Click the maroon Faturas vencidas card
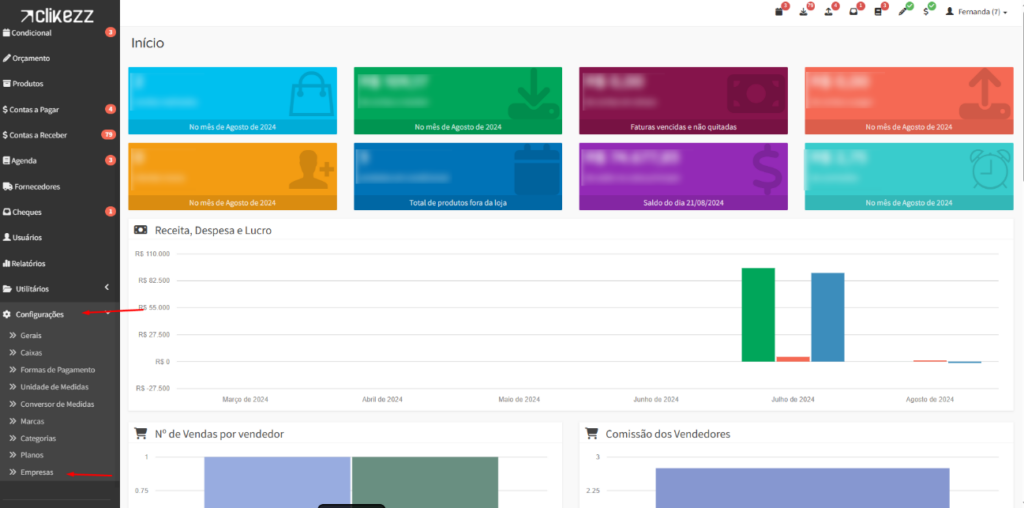 coord(683,100)
